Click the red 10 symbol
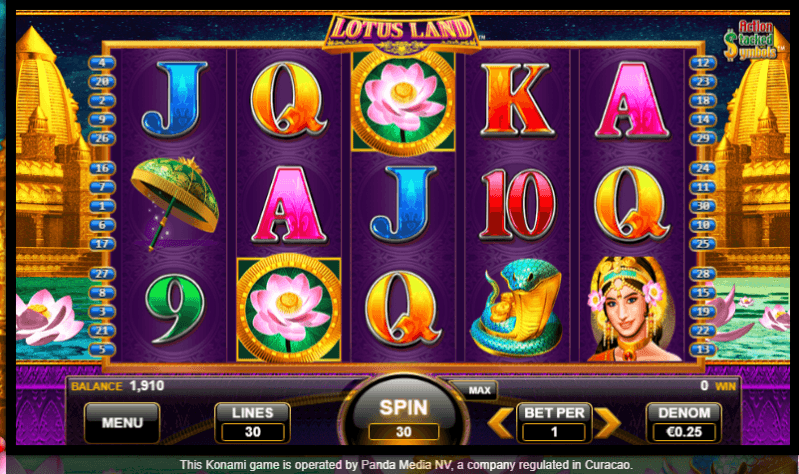 point(518,205)
